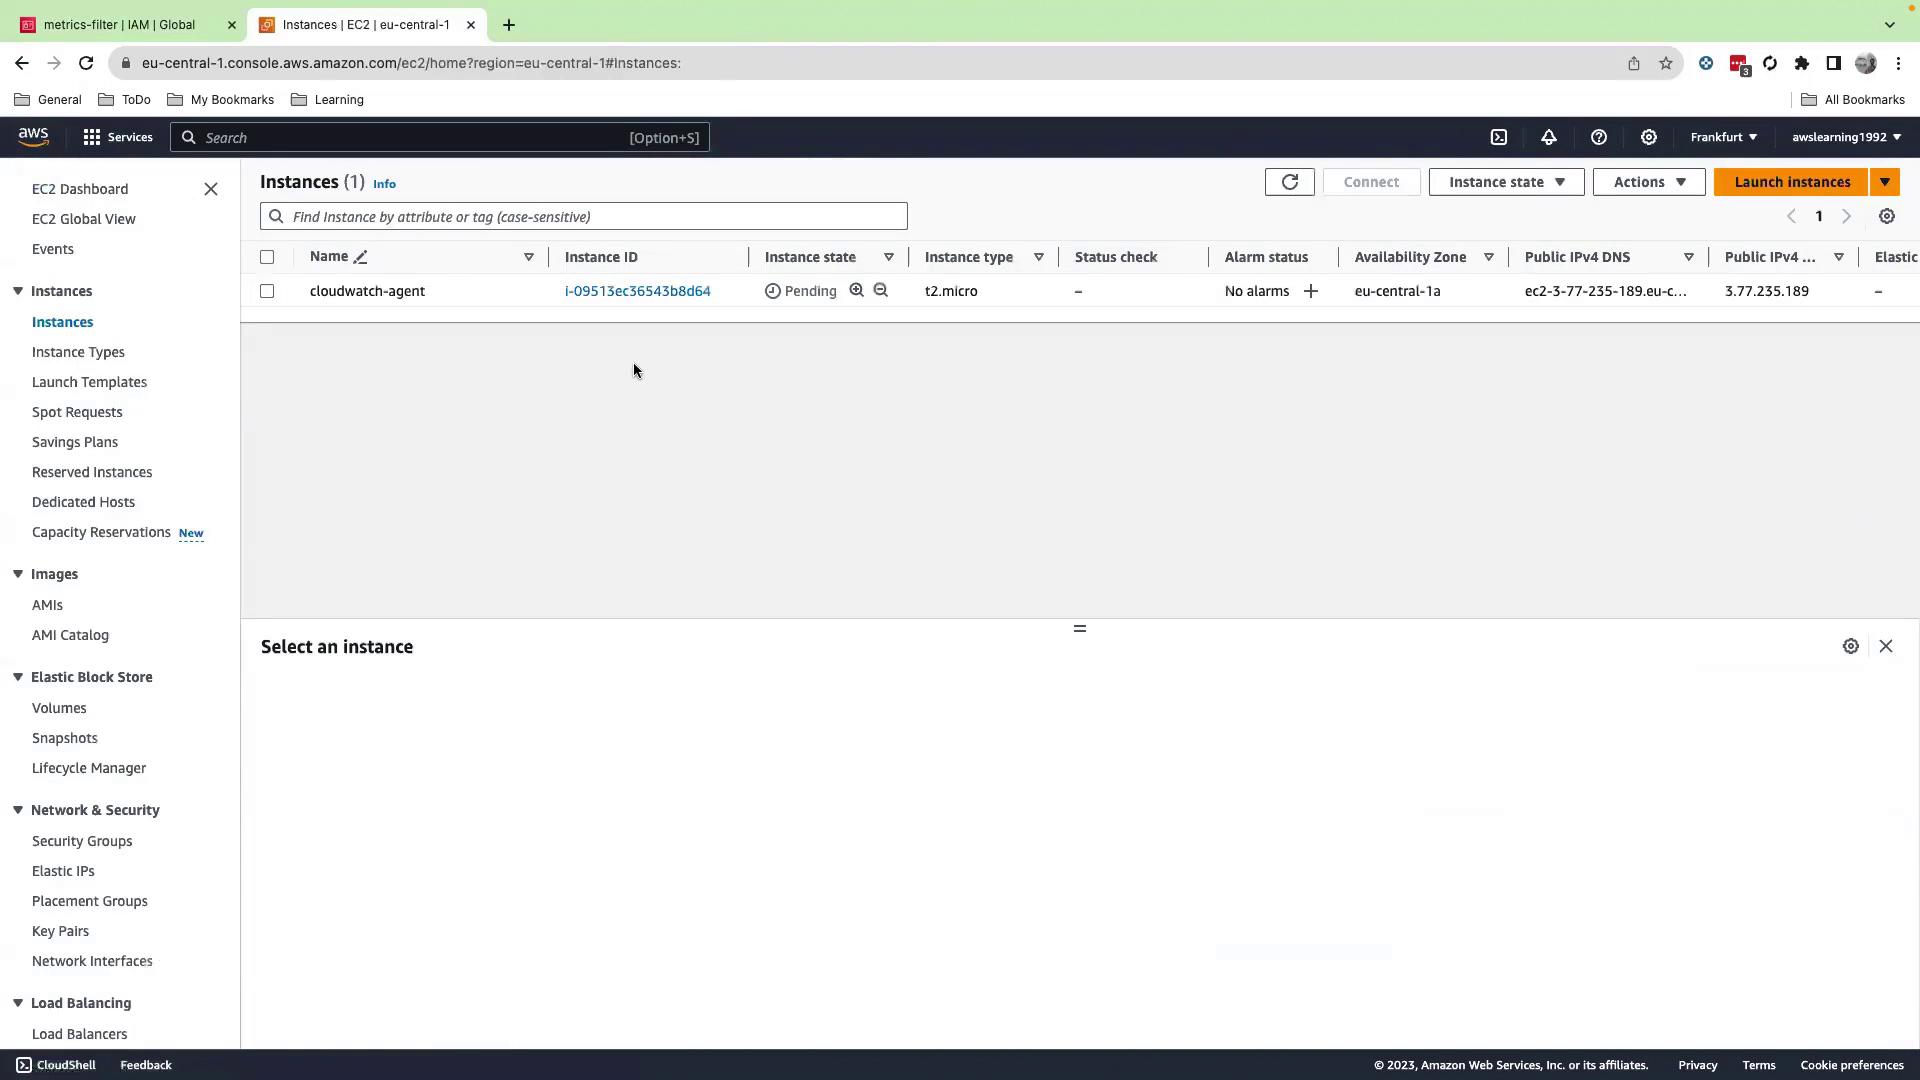Open the Actions dropdown menu
The image size is (1920, 1080).
coord(1648,182)
